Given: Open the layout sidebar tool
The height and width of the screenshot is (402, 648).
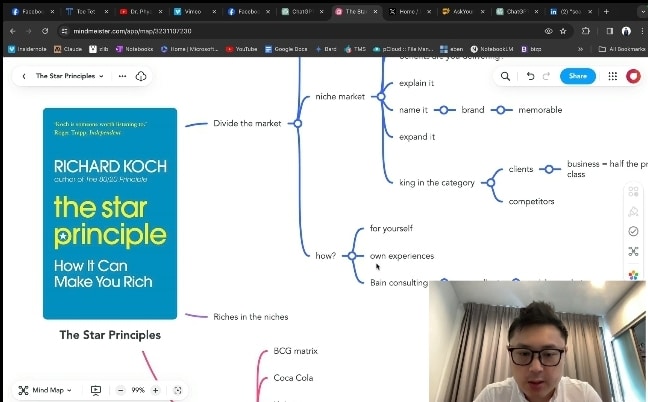Looking at the screenshot, I should pyautogui.click(x=633, y=251).
